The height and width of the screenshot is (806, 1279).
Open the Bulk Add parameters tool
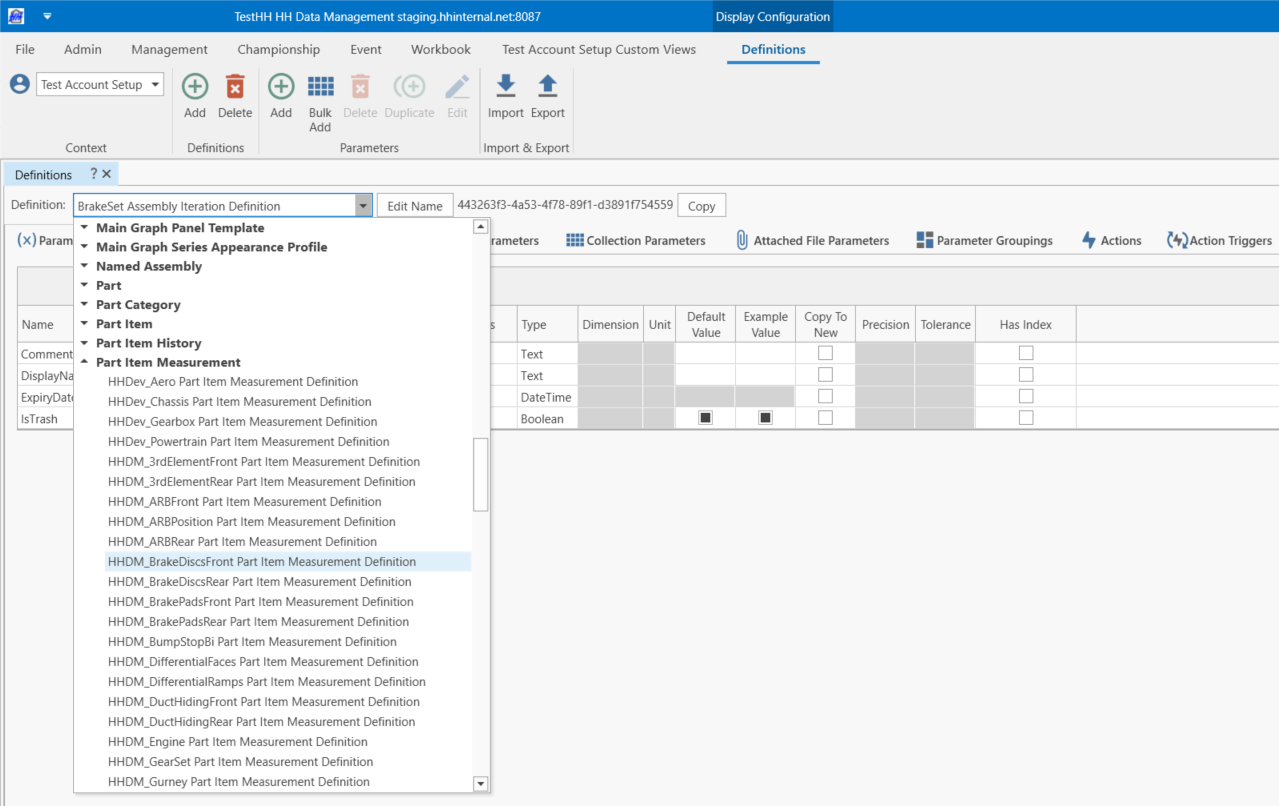point(320,87)
